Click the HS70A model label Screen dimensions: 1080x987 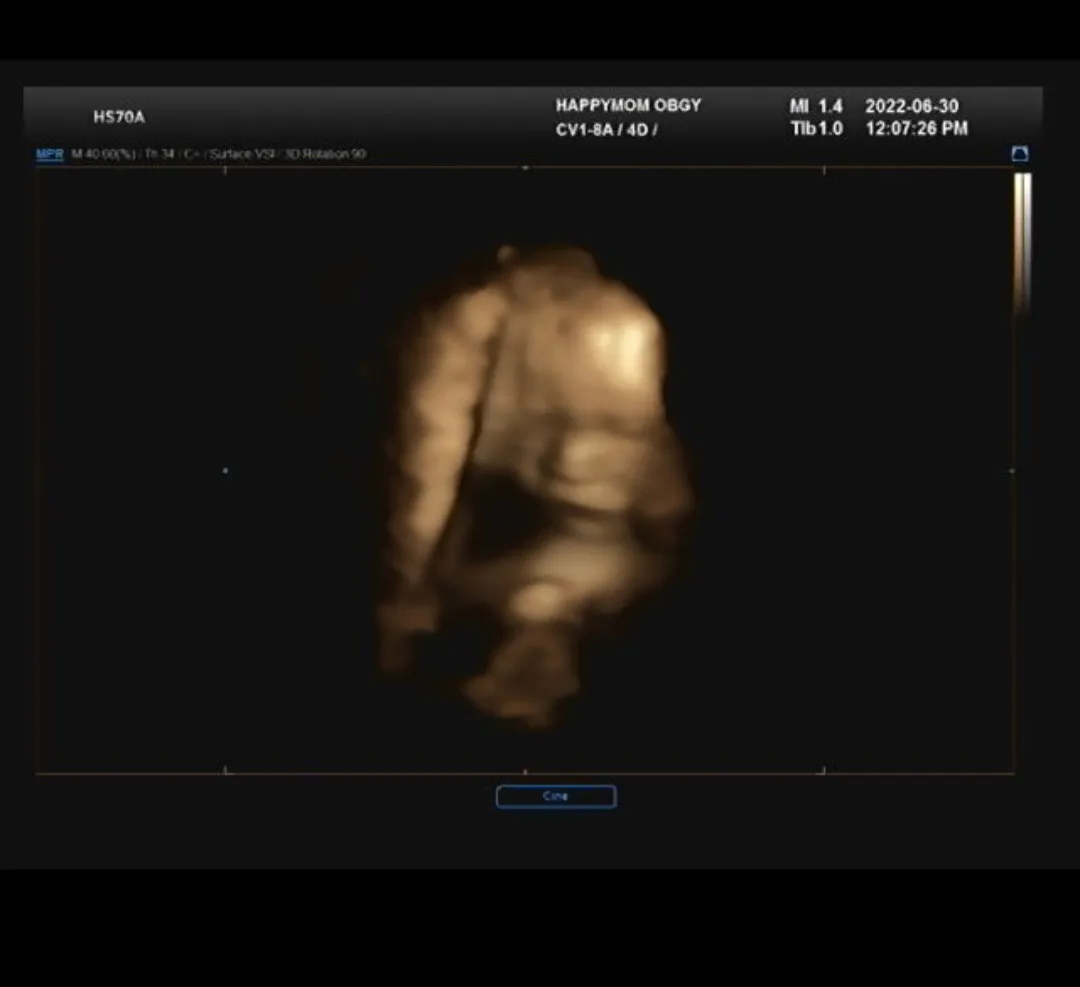[119, 117]
